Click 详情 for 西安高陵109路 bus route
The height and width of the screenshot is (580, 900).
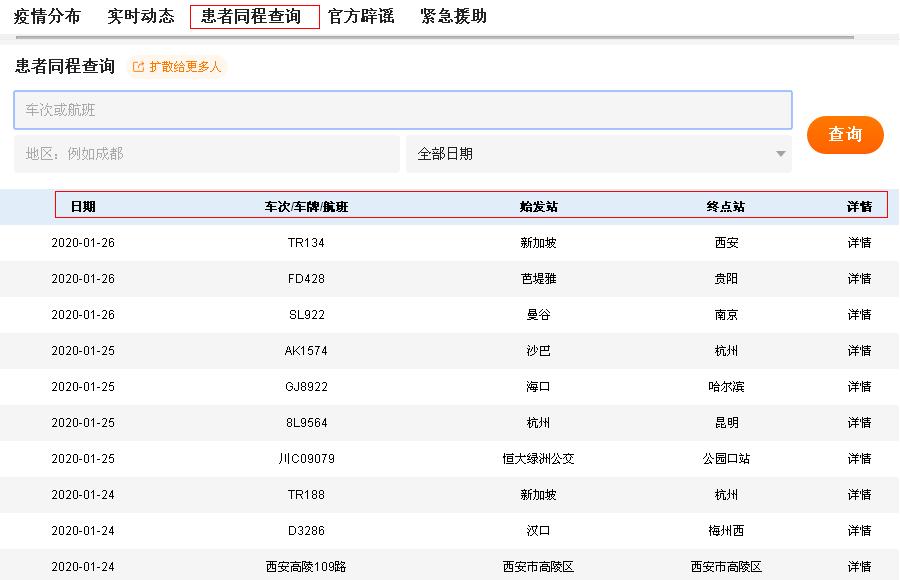click(858, 566)
